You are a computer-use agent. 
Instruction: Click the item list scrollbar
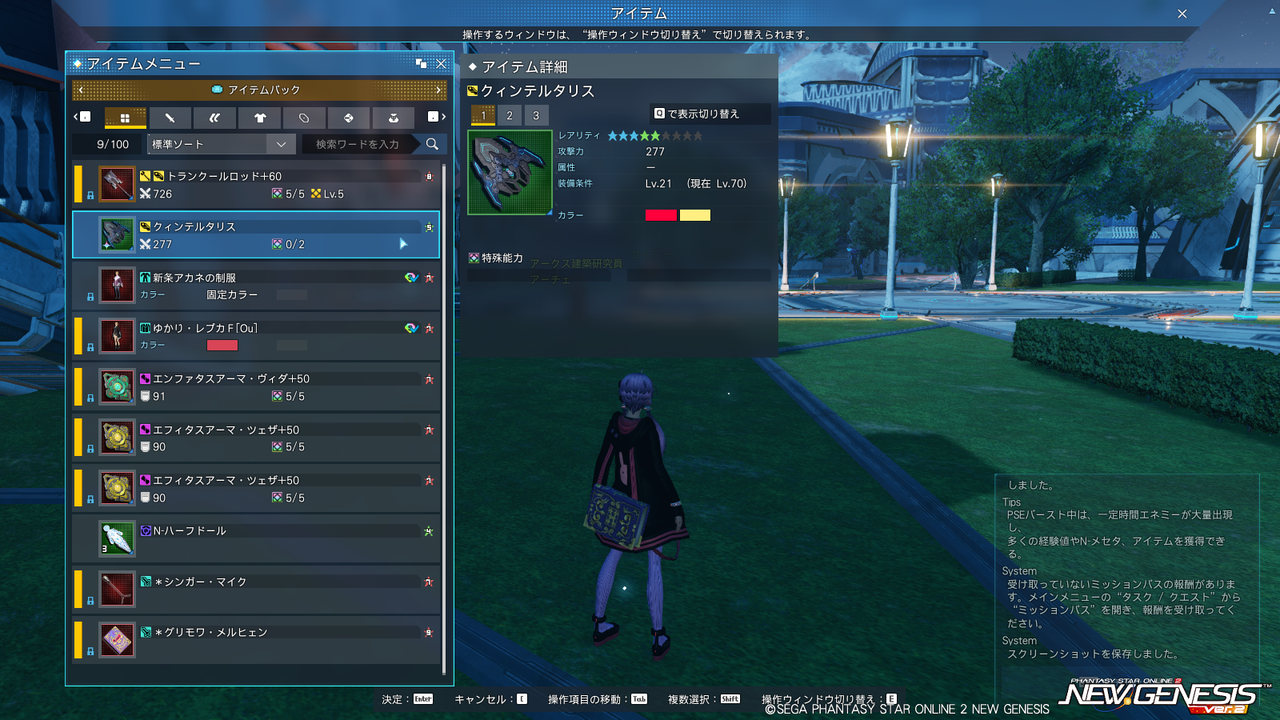(444, 420)
